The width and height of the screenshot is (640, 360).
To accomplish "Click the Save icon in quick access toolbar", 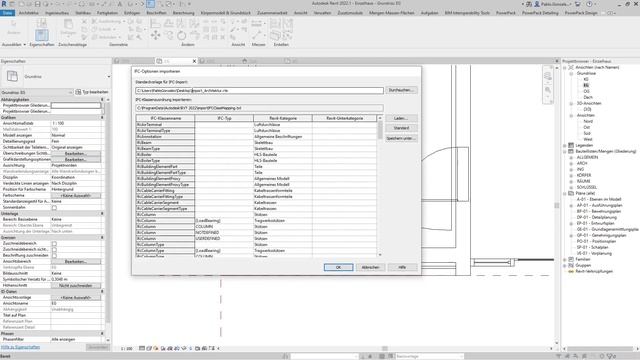I will (x=37, y=4).
